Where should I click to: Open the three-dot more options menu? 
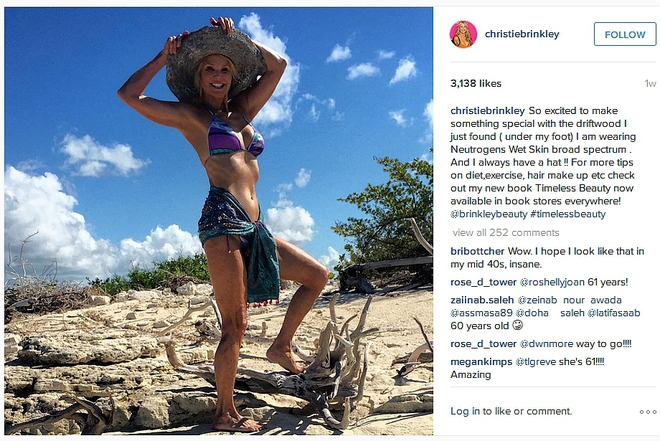(x=647, y=412)
